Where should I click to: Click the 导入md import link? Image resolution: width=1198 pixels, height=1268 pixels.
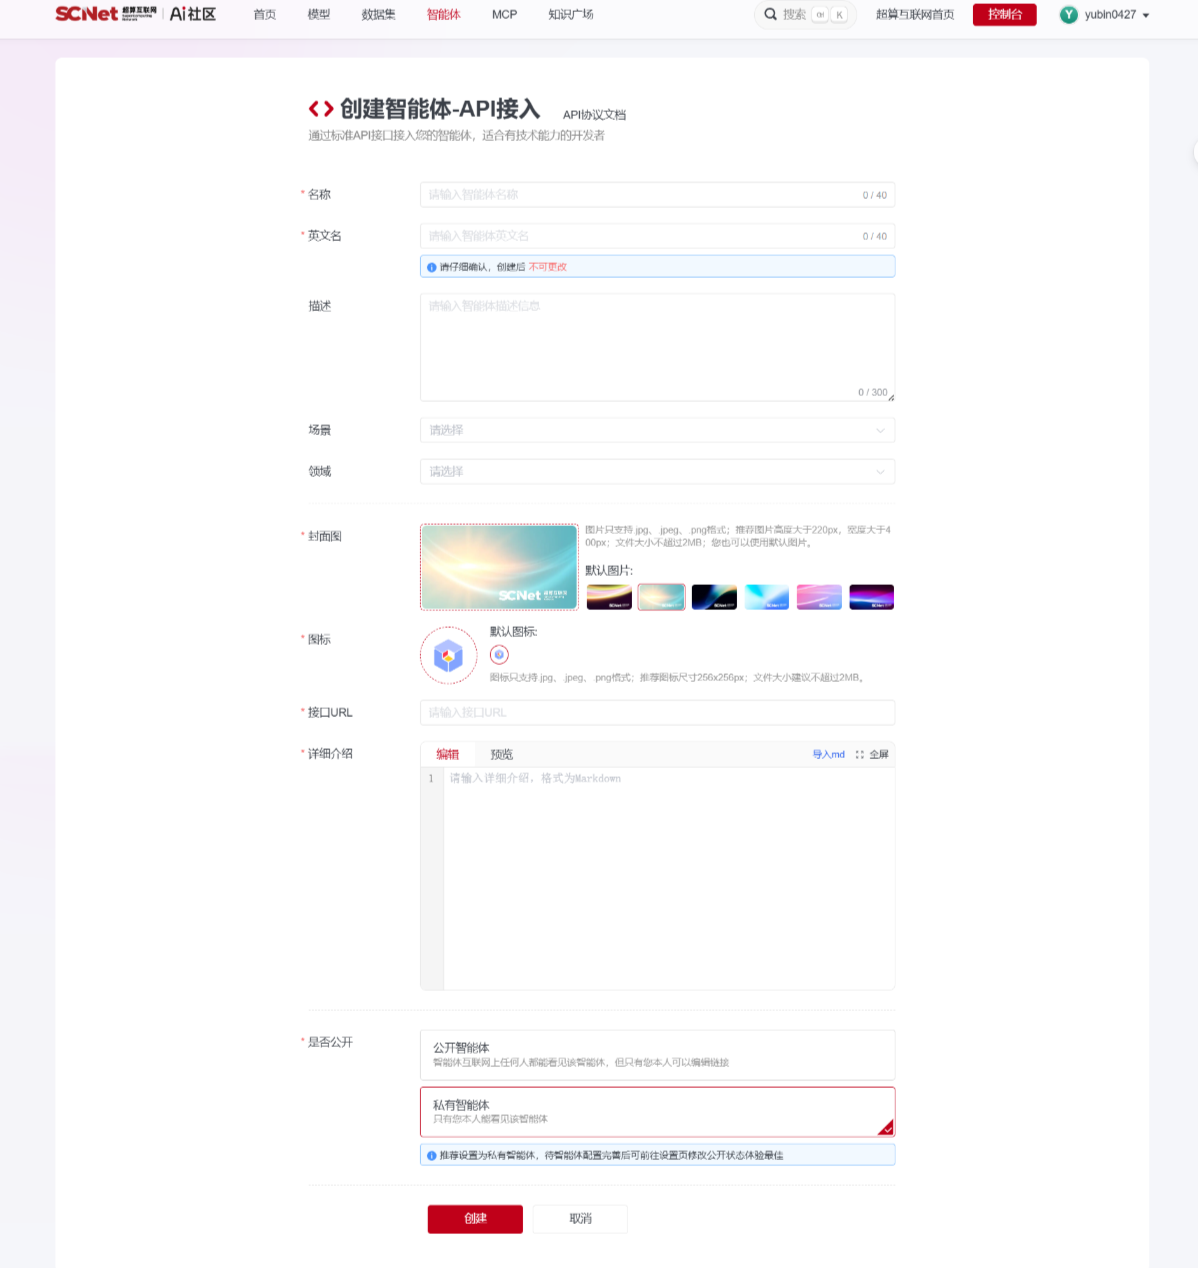tap(828, 754)
